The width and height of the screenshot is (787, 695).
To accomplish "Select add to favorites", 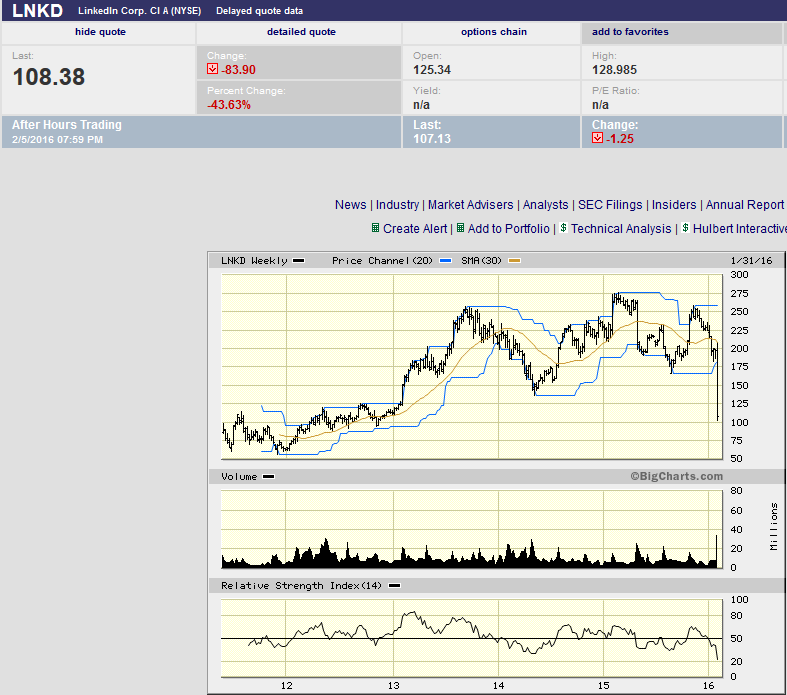I will coord(630,32).
